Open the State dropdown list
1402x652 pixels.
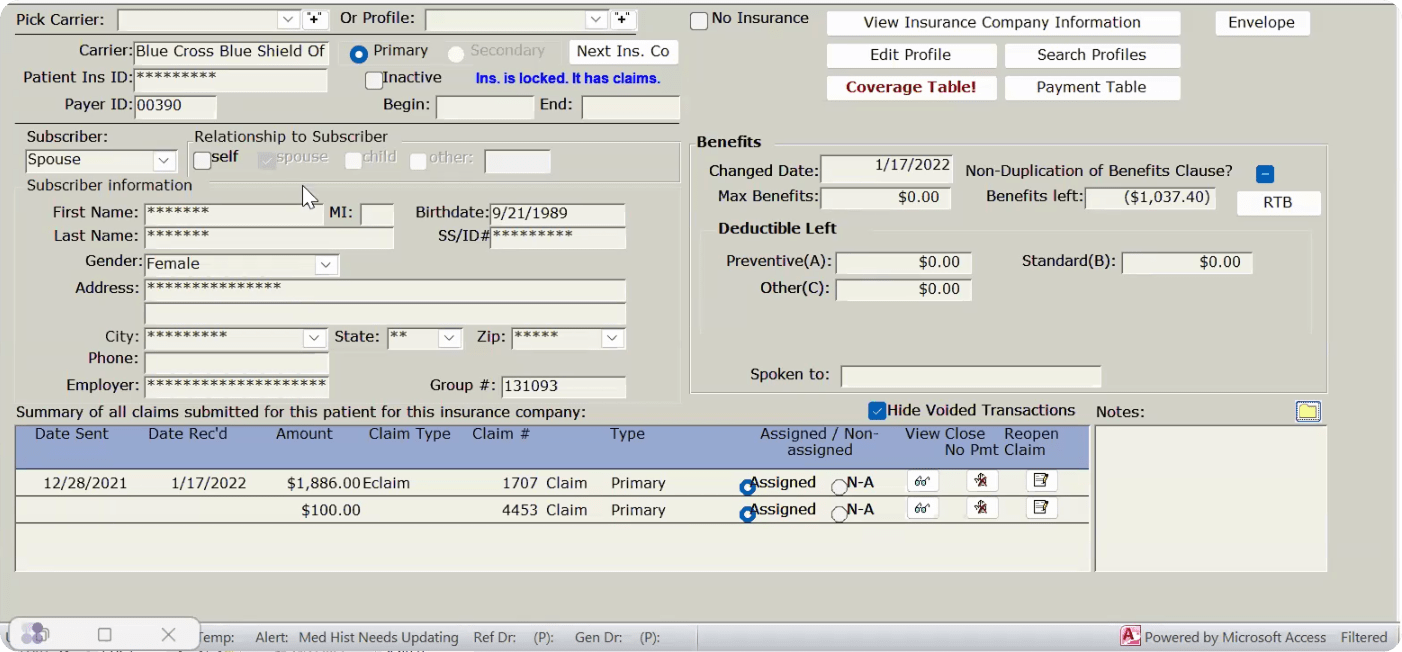coord(449,339)
